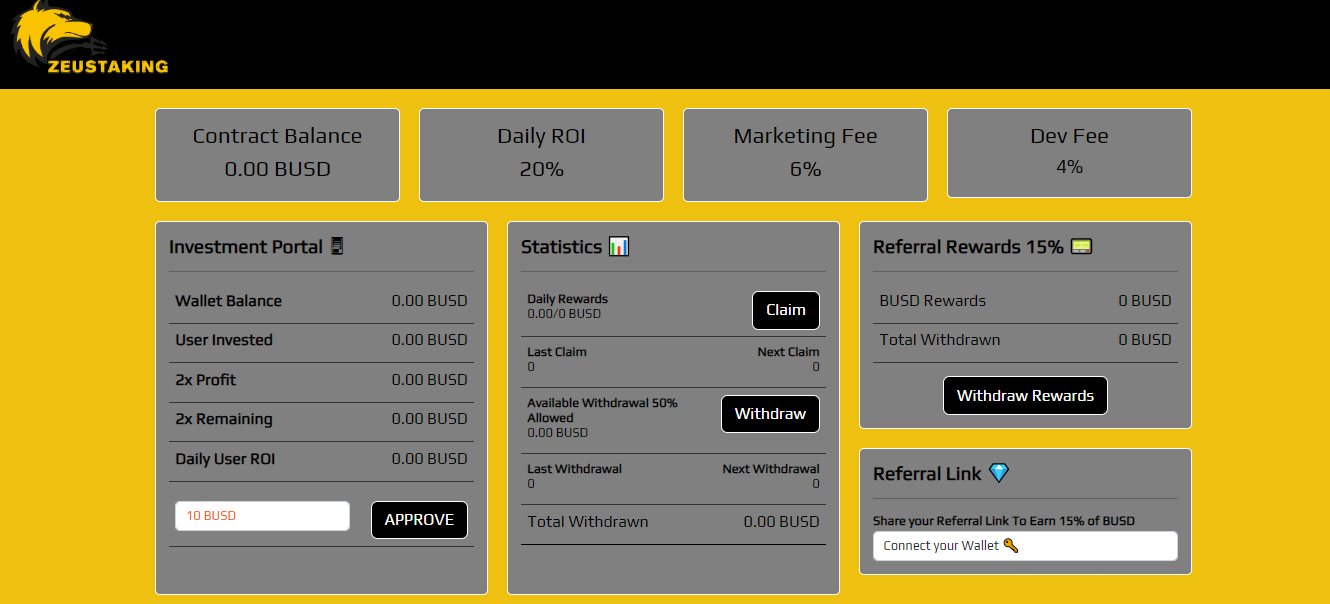
Task: Click the BUSD Rewards label
Action: [x=932, y=301]
